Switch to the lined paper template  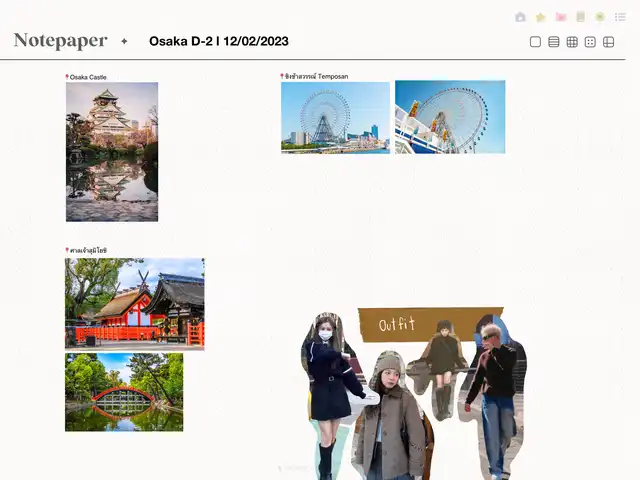pyautogui.click(x=553, y=42)
